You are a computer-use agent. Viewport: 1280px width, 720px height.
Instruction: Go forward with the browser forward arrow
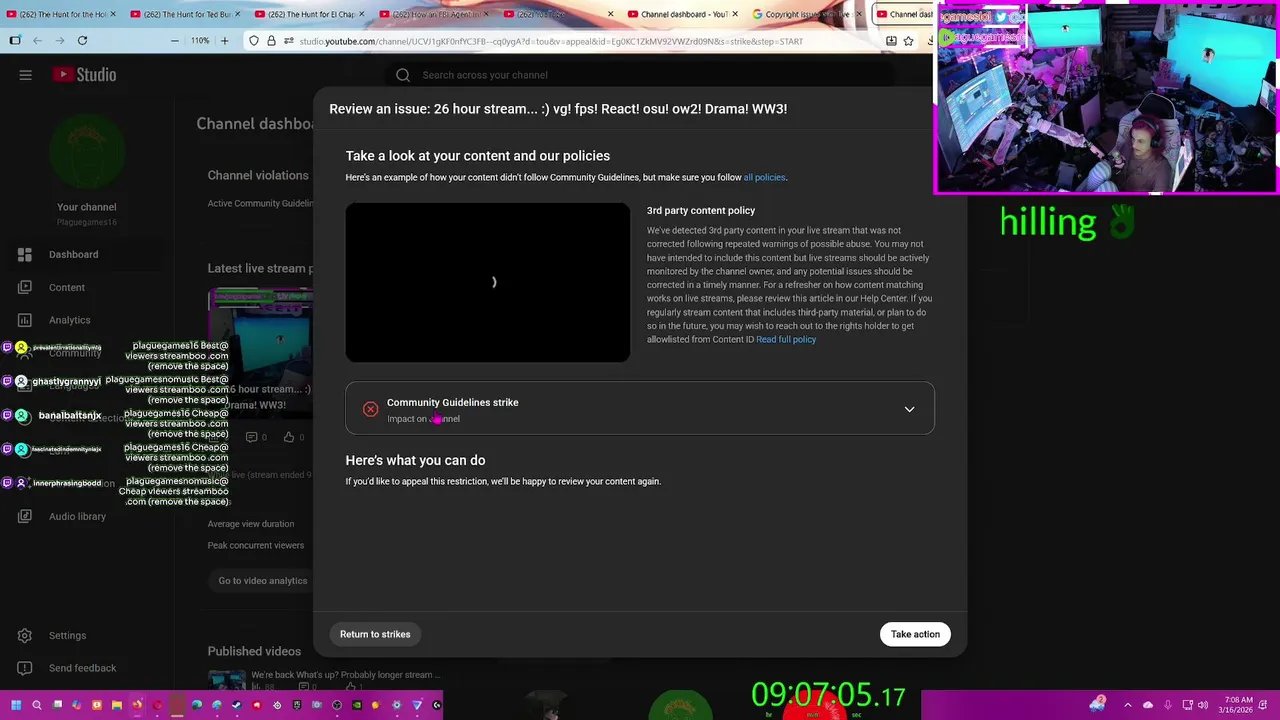point(59,41)
